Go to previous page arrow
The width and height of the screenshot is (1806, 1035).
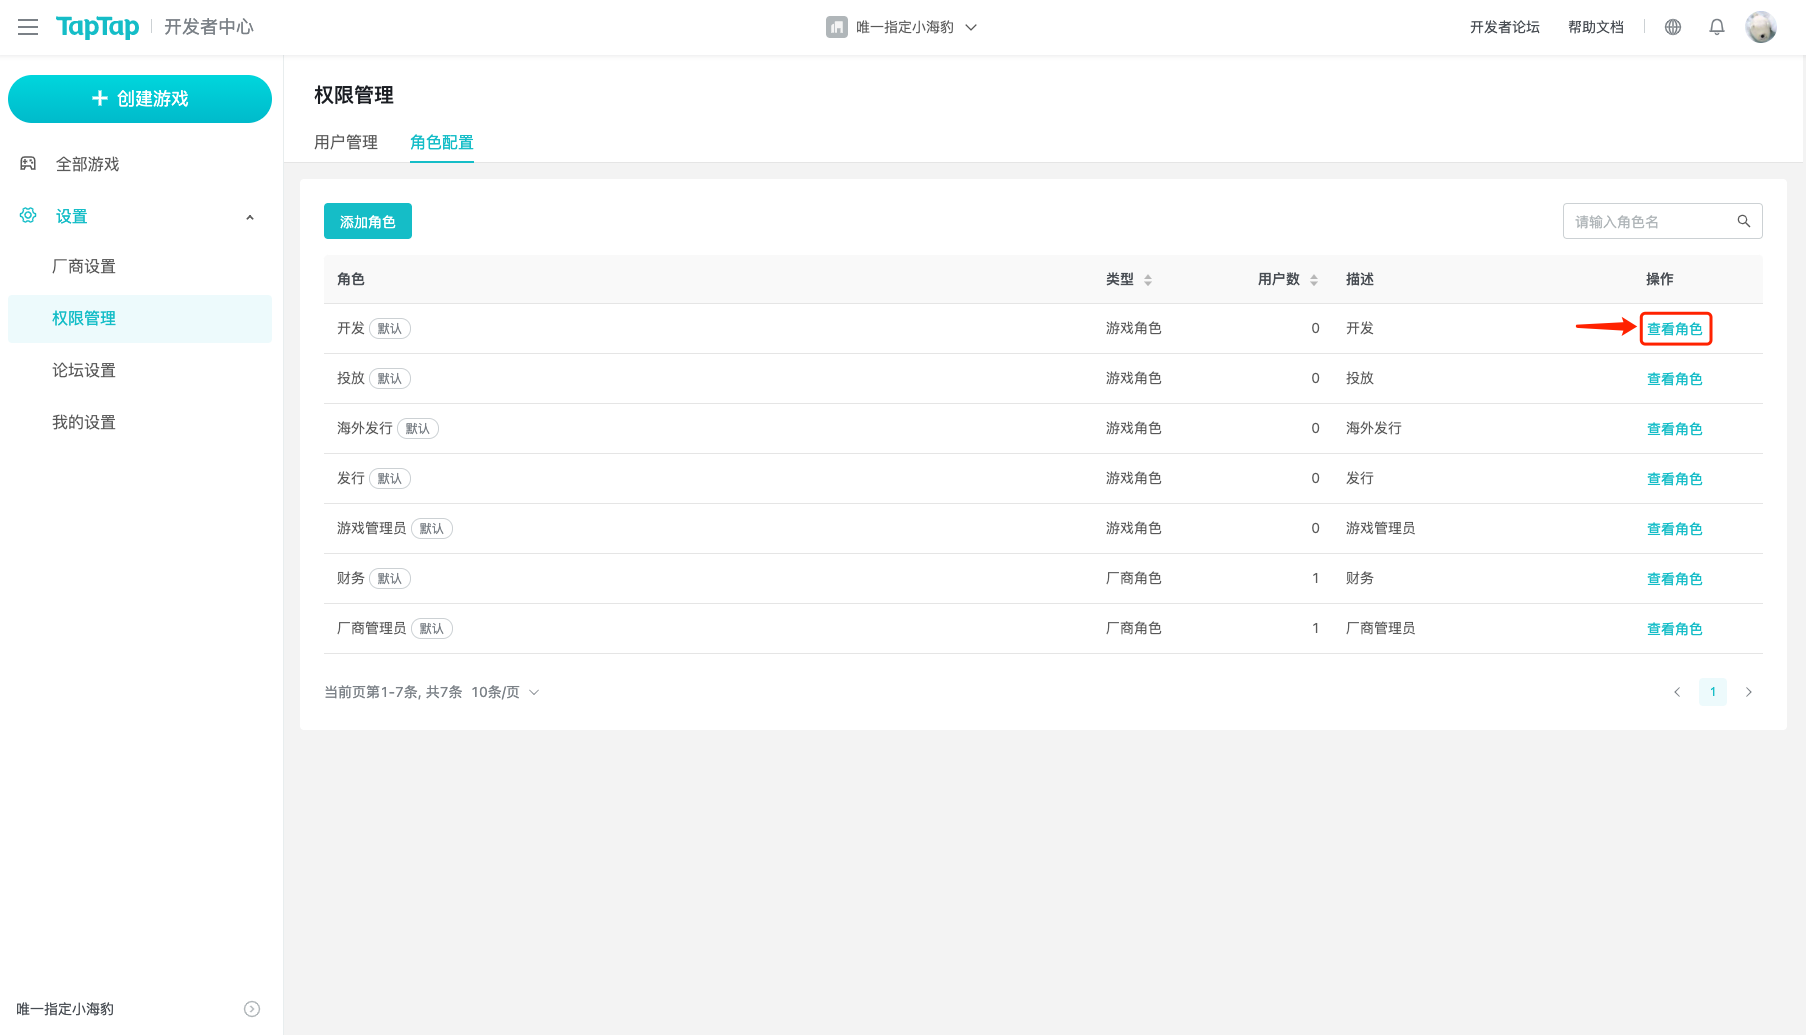[x=1677, y=692]
